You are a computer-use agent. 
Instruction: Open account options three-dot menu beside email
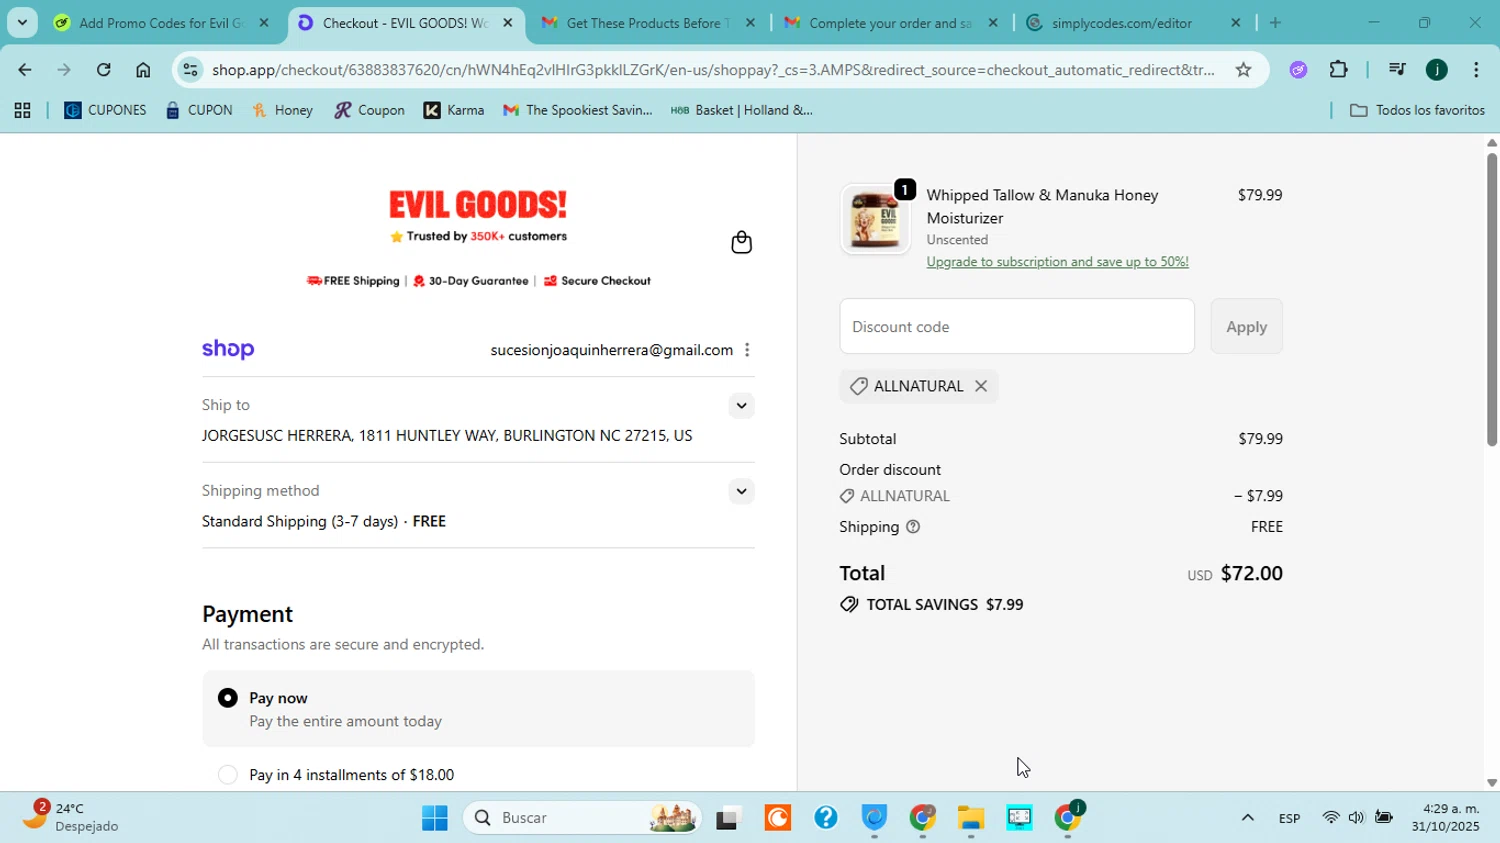[747, 350]
